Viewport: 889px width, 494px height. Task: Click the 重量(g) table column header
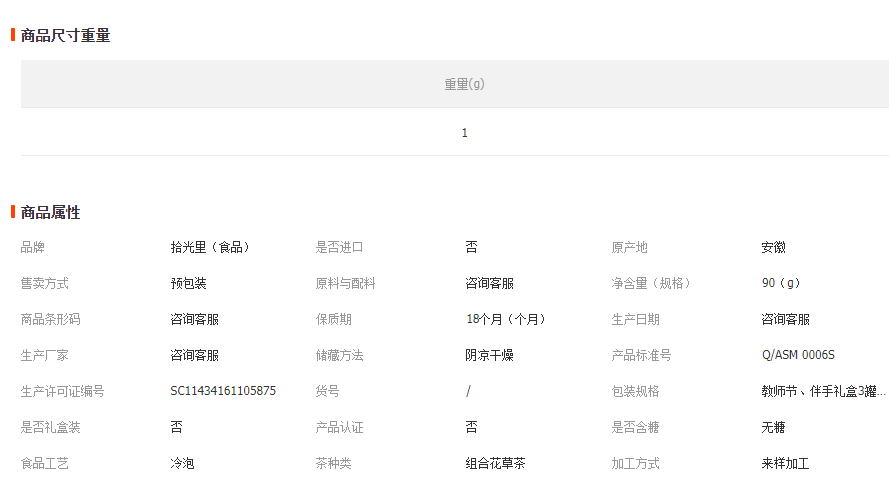point(464,84)
